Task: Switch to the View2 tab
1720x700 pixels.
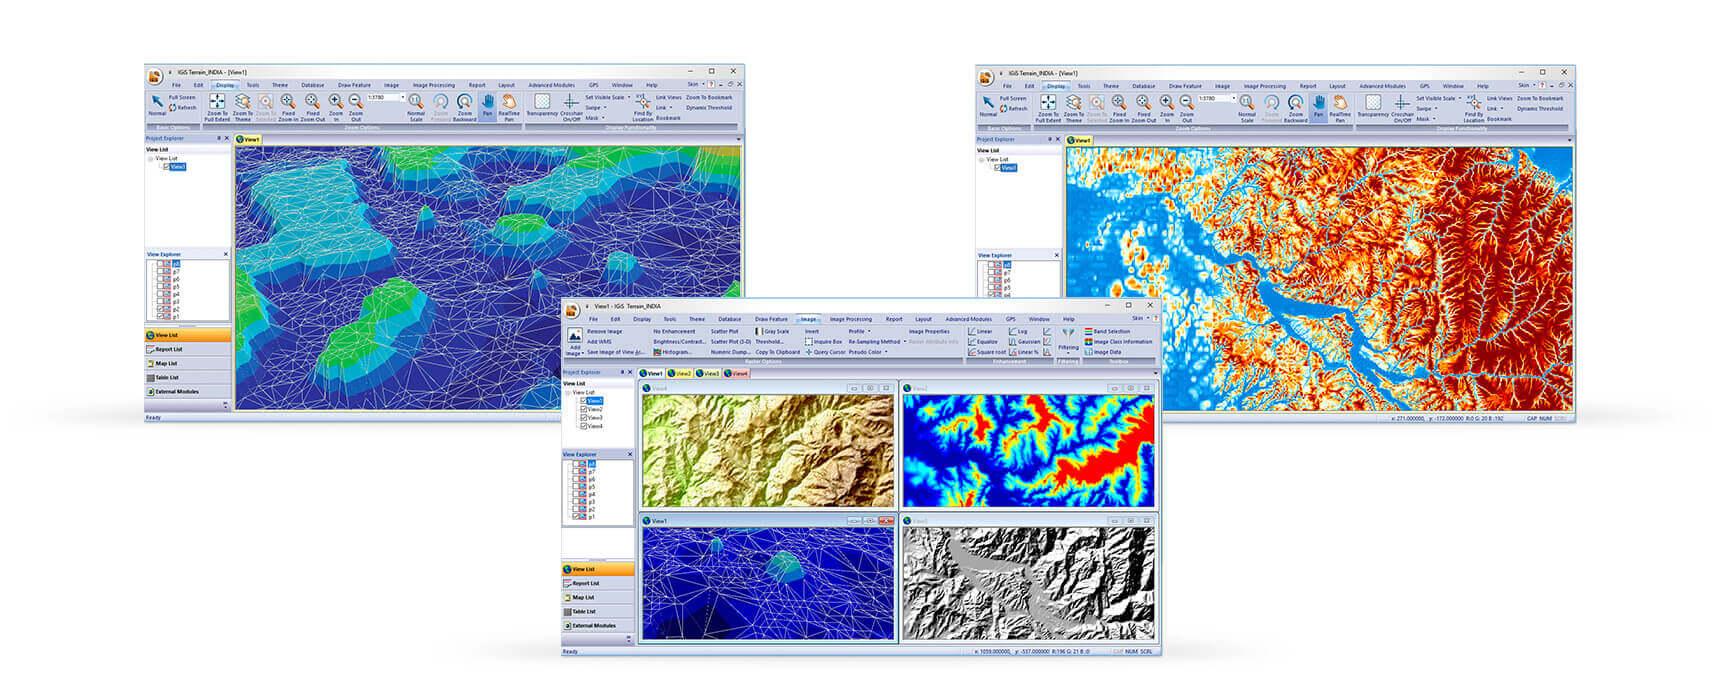Action: point(680,374)
